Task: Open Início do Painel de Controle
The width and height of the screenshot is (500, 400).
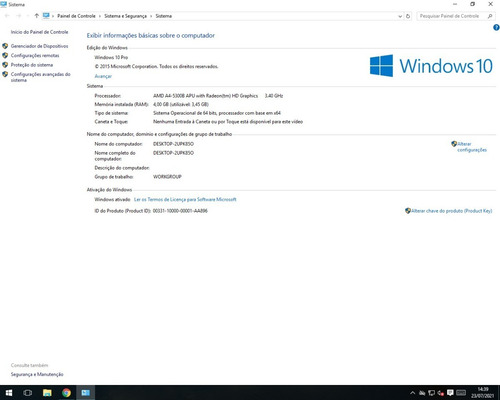Action: 39,32
